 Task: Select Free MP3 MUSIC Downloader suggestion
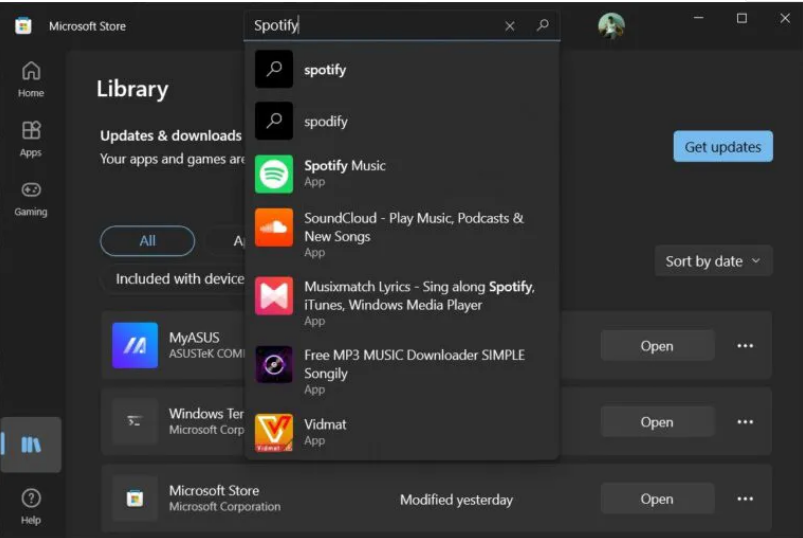402,372
